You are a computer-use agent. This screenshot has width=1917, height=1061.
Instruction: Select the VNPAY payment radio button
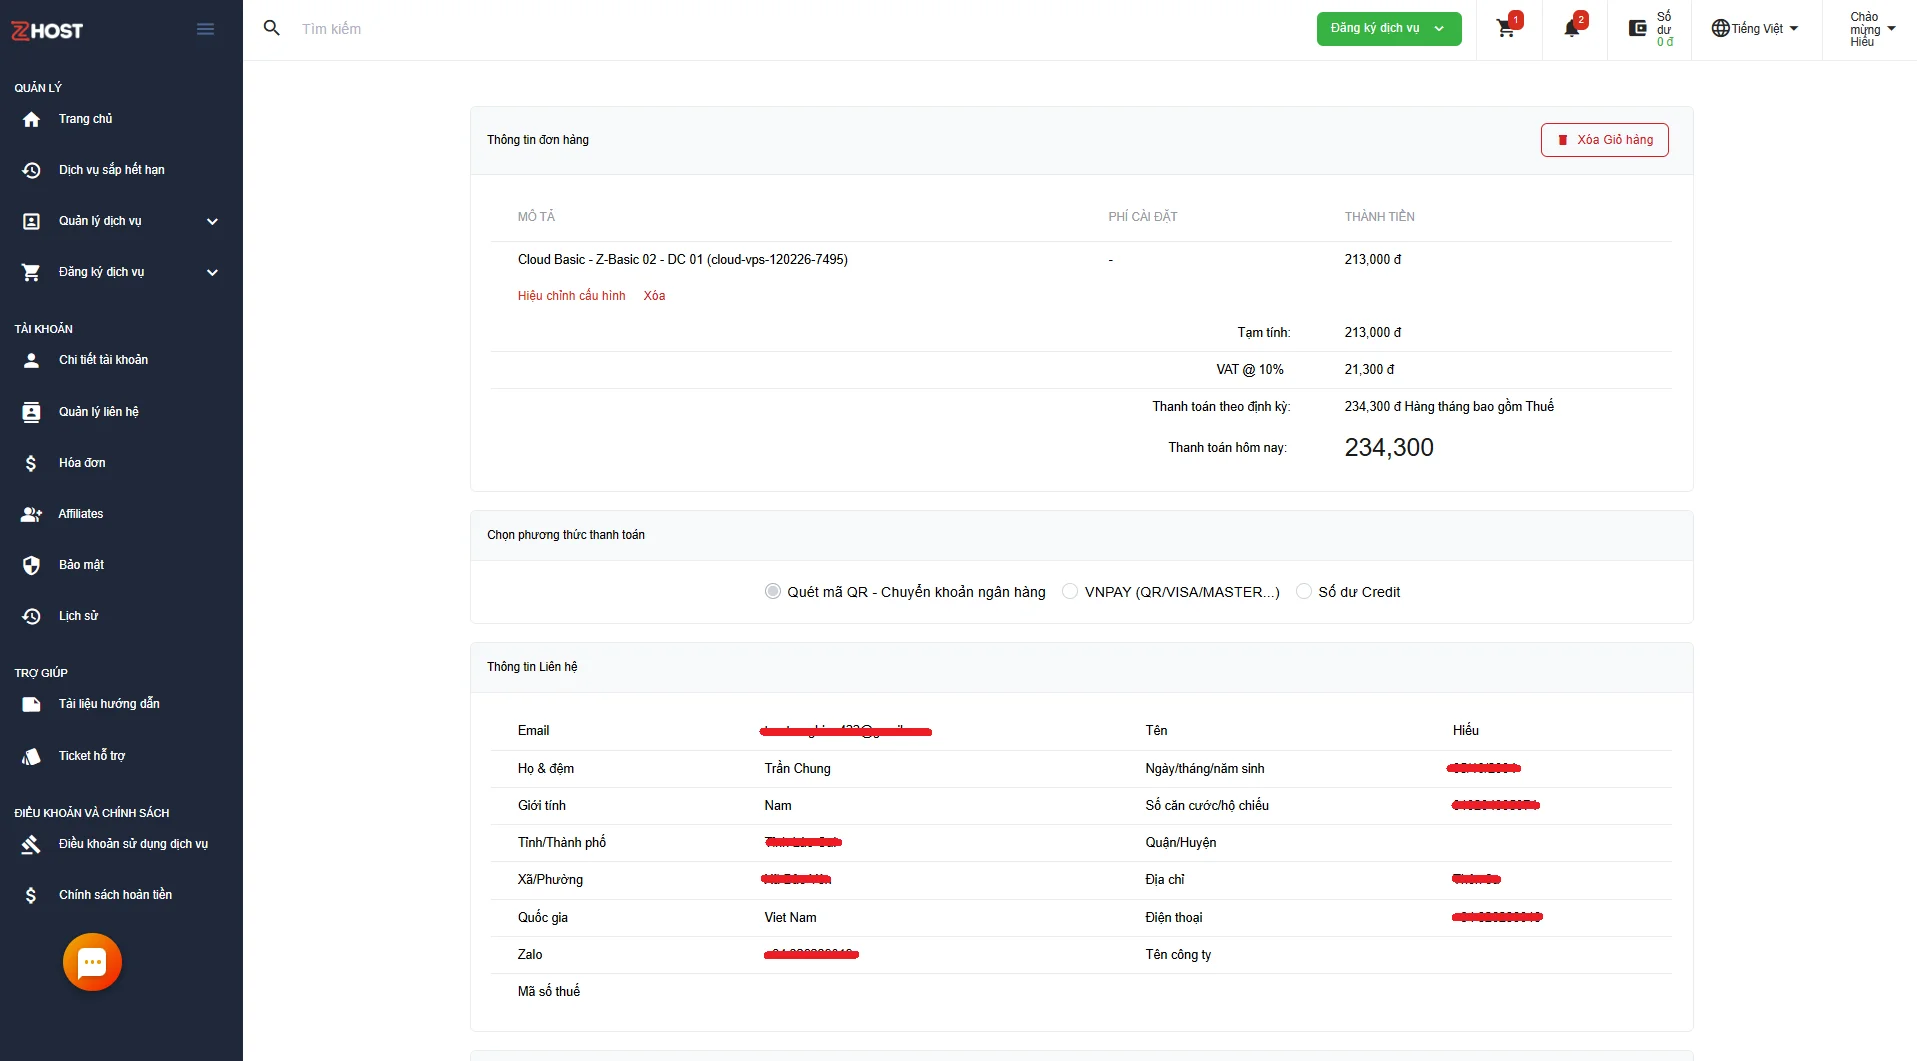[1070, 592]
